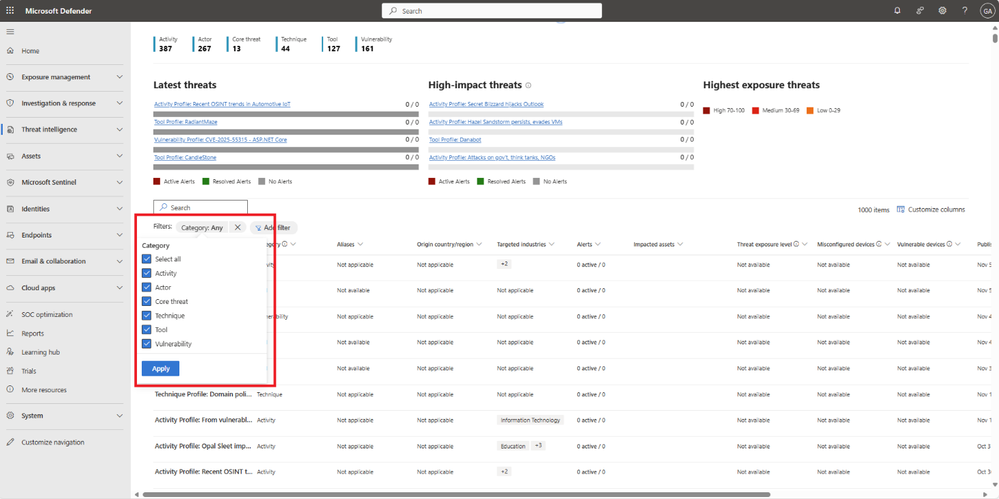The image size is (999, 499).
Task: Expand the System section chevron
Action: [120, 416]
